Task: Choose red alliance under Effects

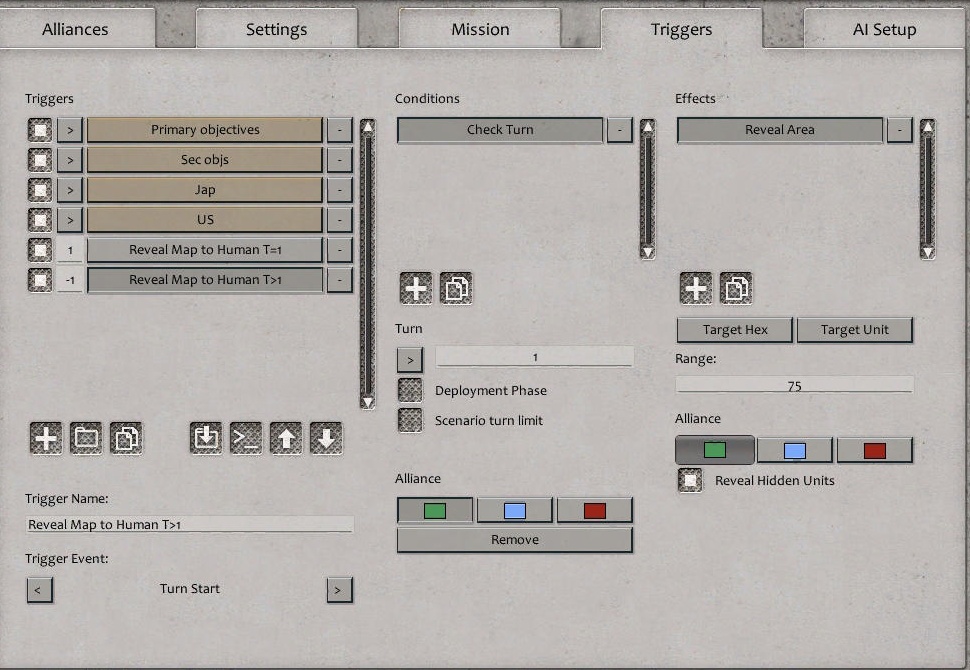Action: 875,450
